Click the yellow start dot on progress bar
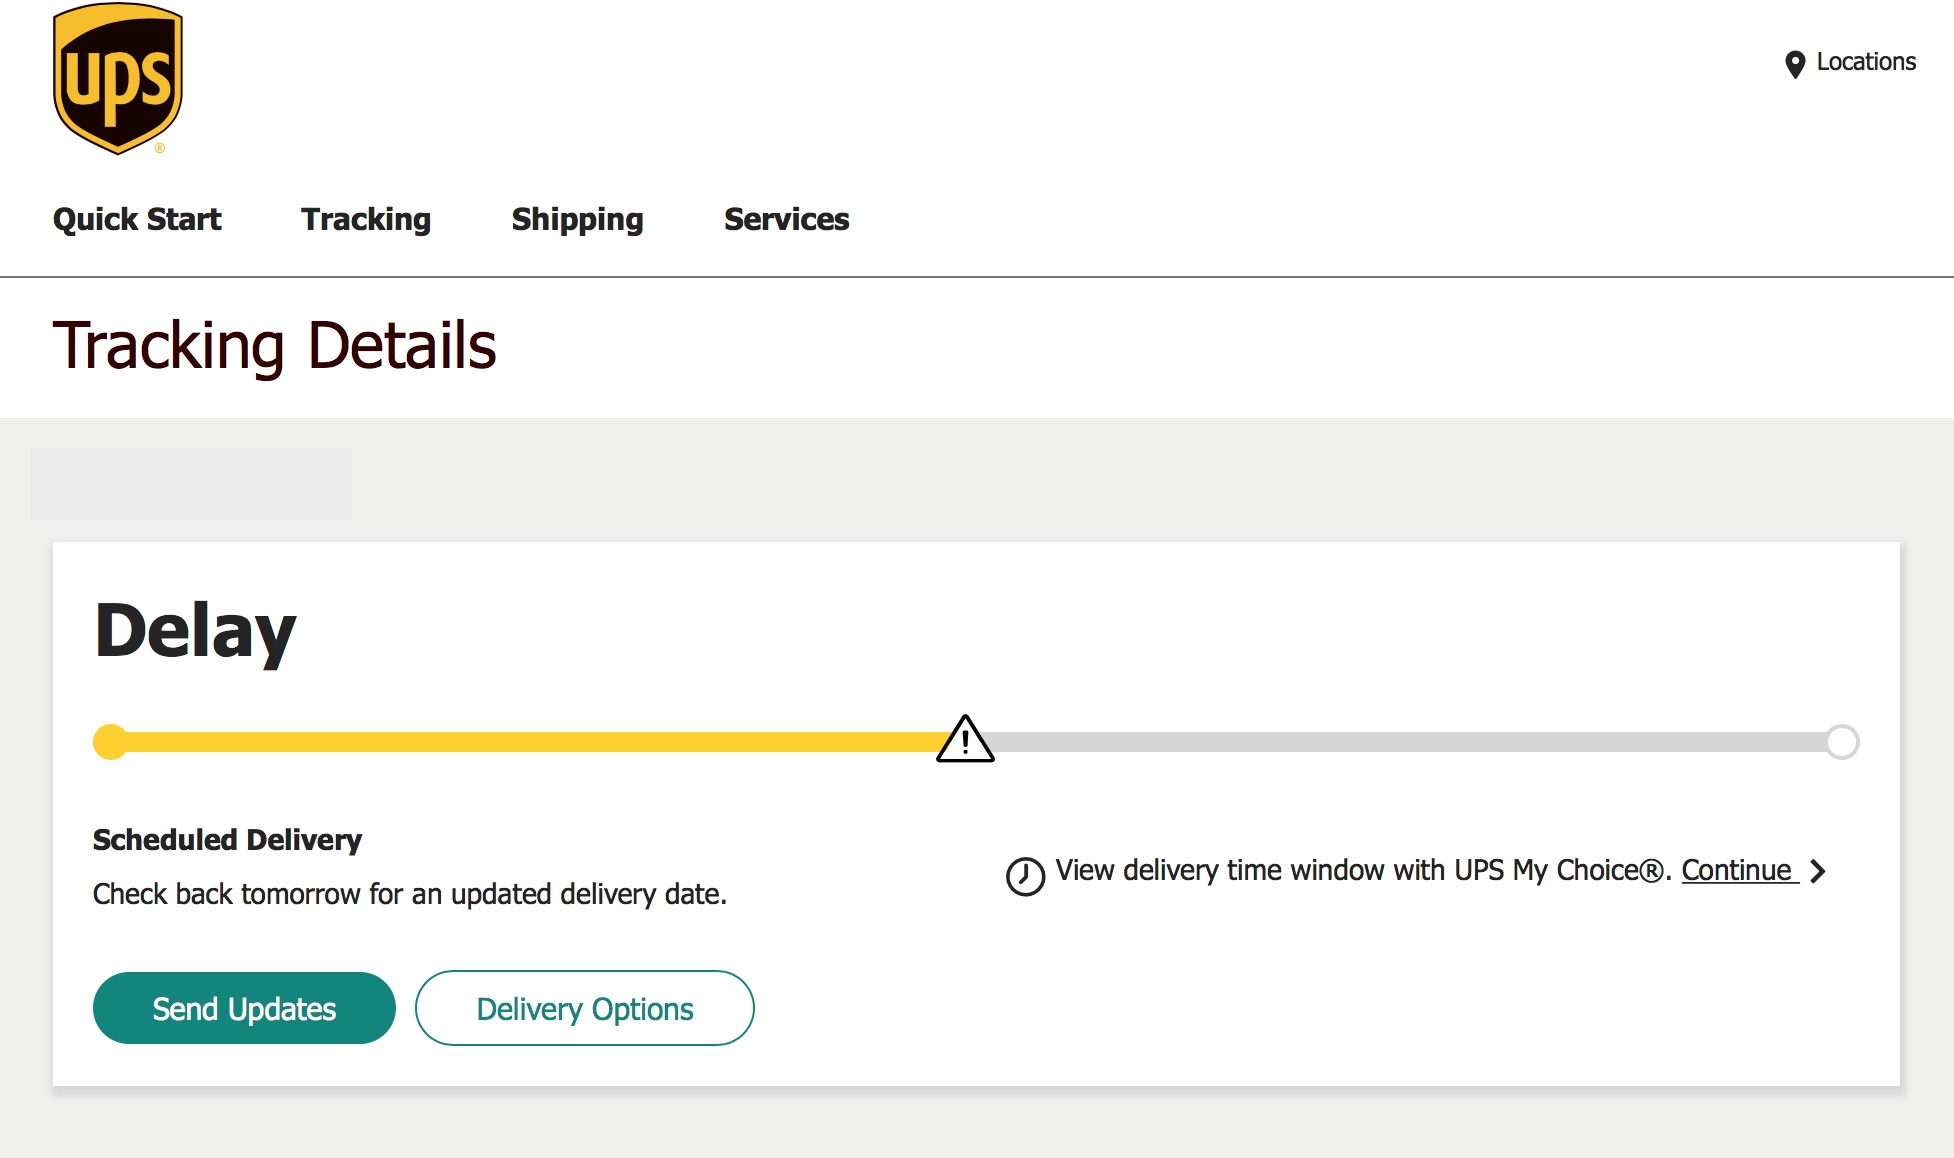The width and height of the screenshot is (1954, 1158). coord(110,742)
